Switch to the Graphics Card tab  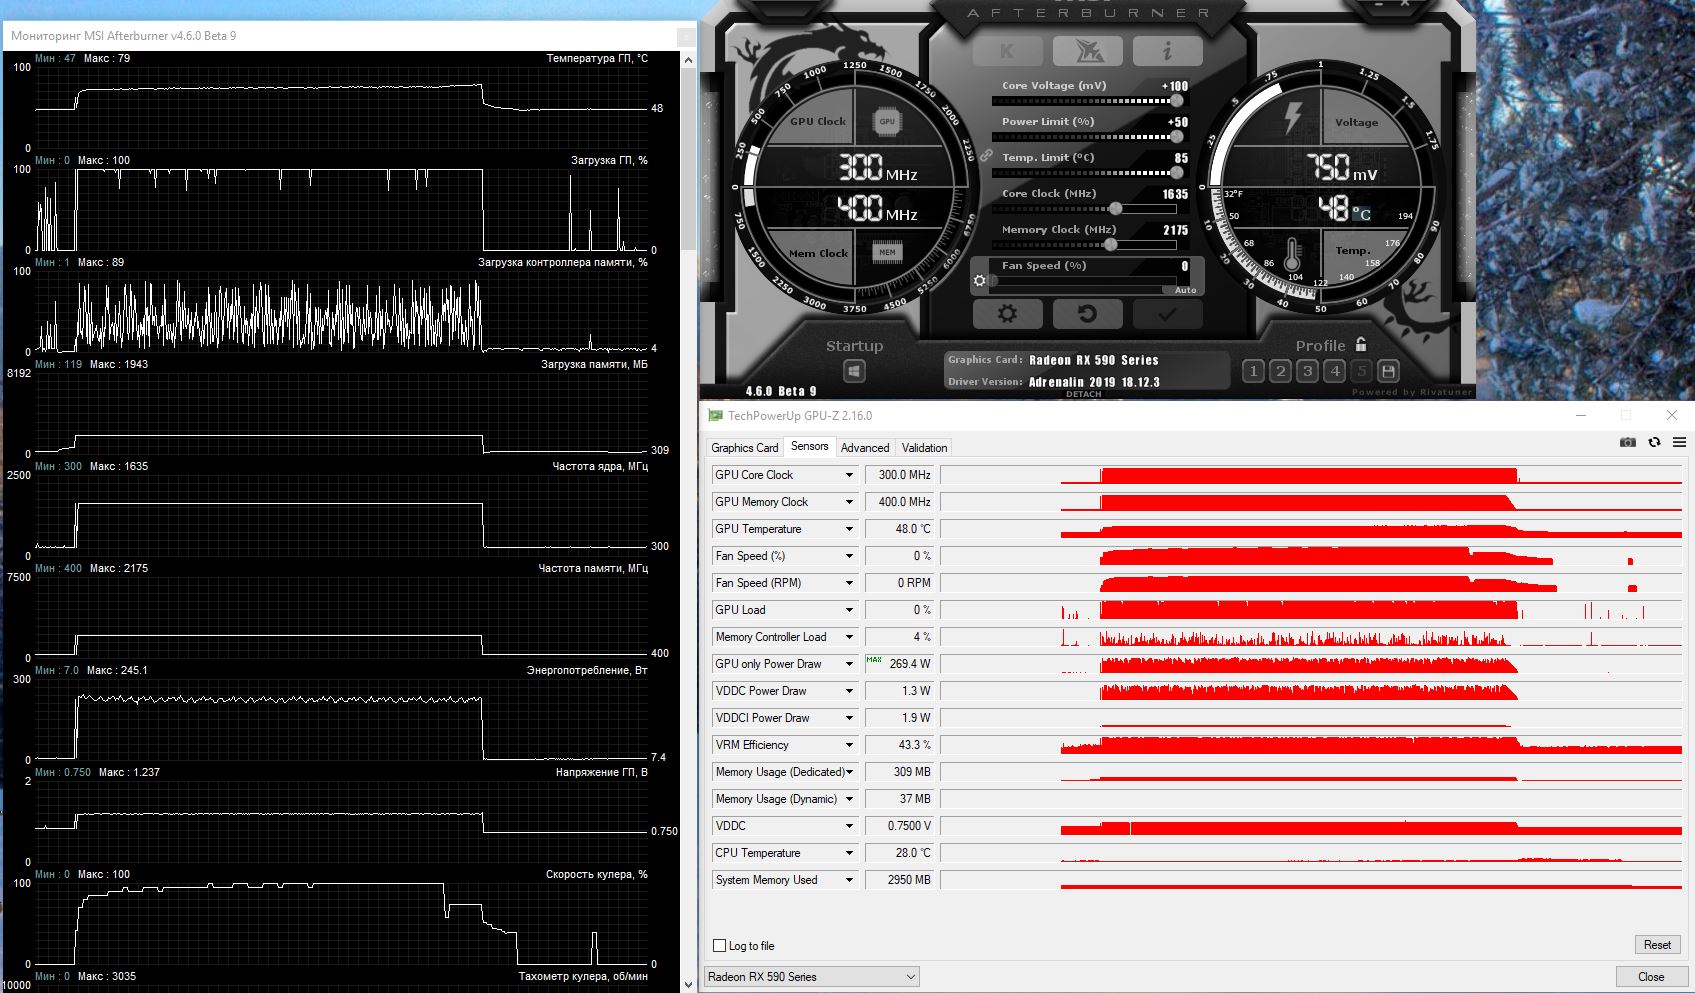(745, 448)
